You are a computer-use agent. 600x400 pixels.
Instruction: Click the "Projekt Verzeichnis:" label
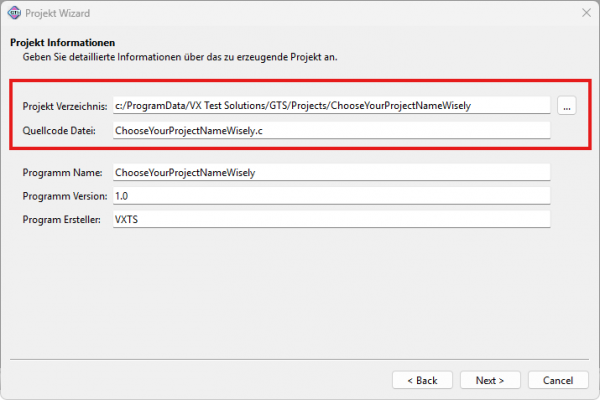pos(64,105)
